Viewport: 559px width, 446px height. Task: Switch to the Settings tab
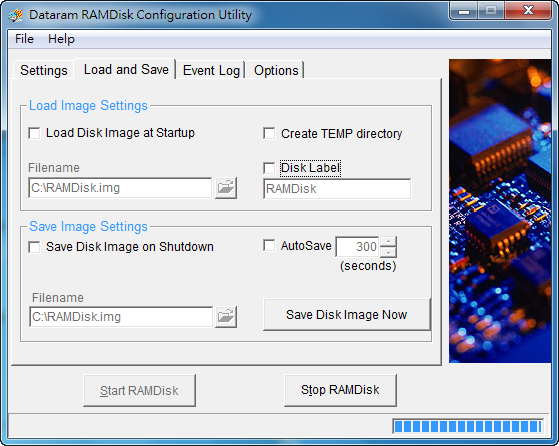[x=43, y=70]
